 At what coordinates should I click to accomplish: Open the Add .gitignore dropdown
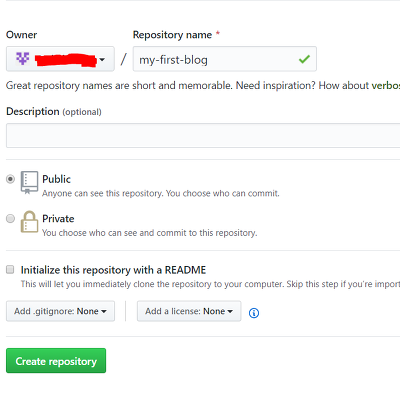click(60, 311)
